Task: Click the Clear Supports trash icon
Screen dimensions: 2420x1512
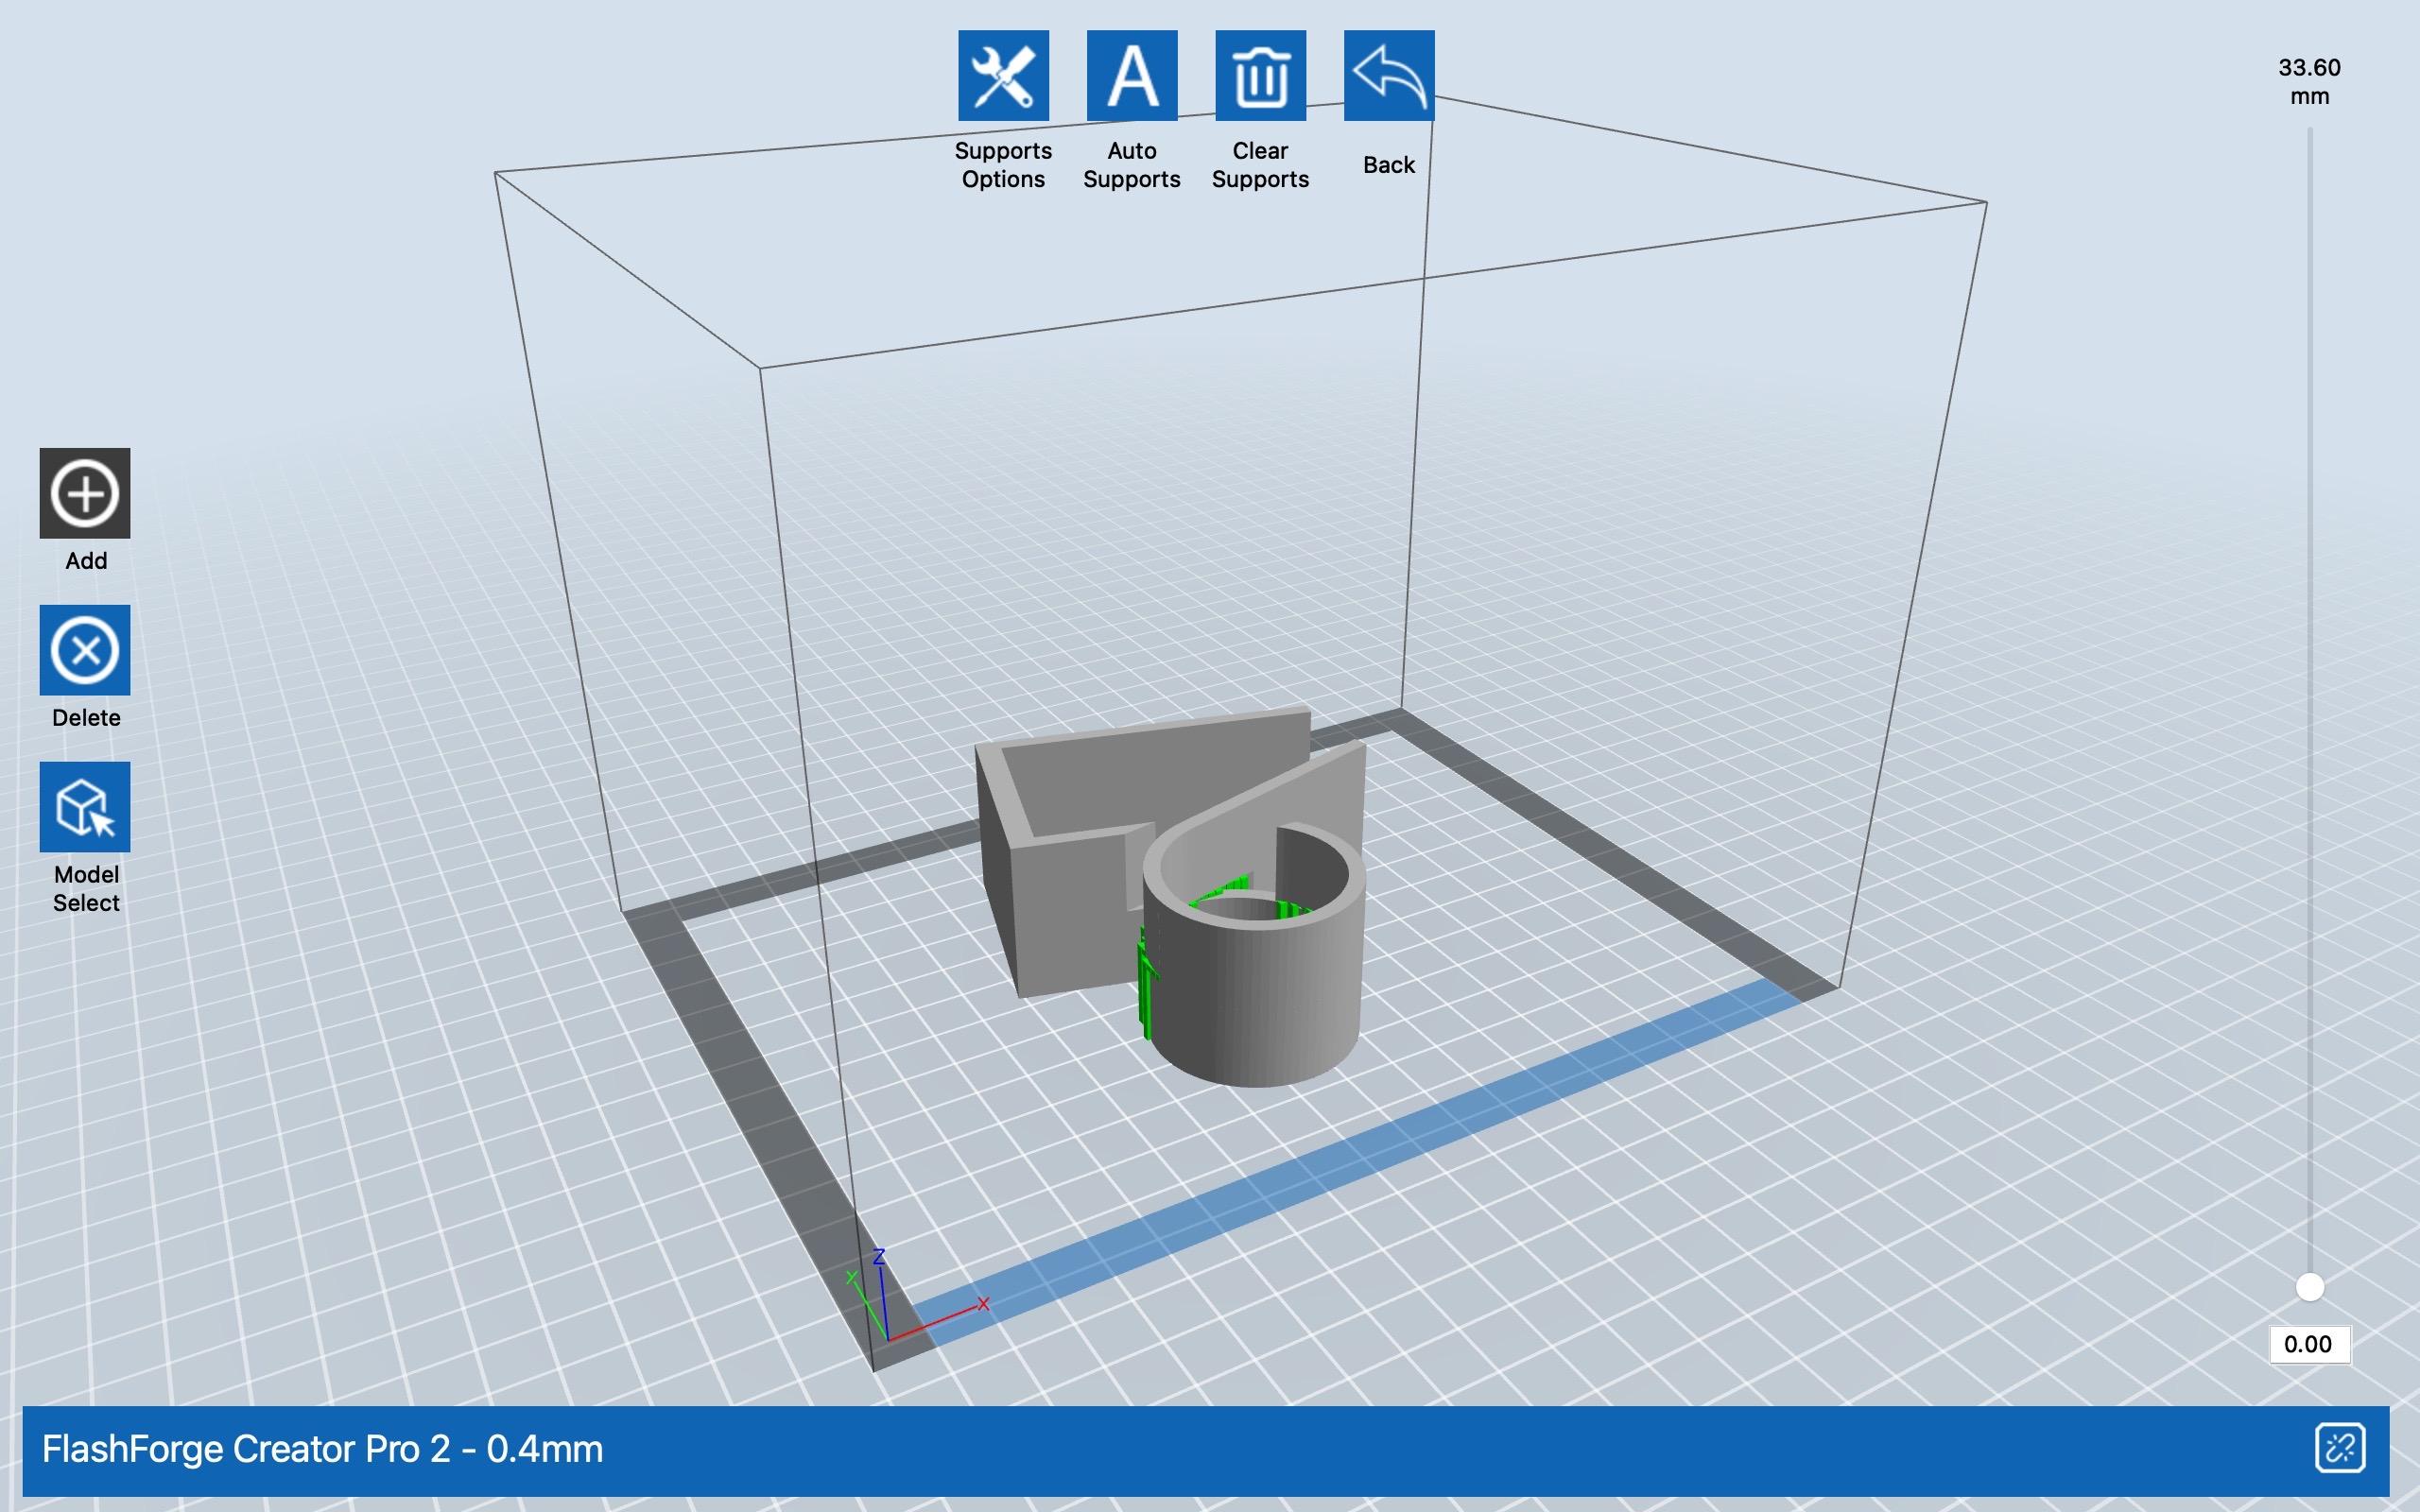Action: (x=1260, y=75)
